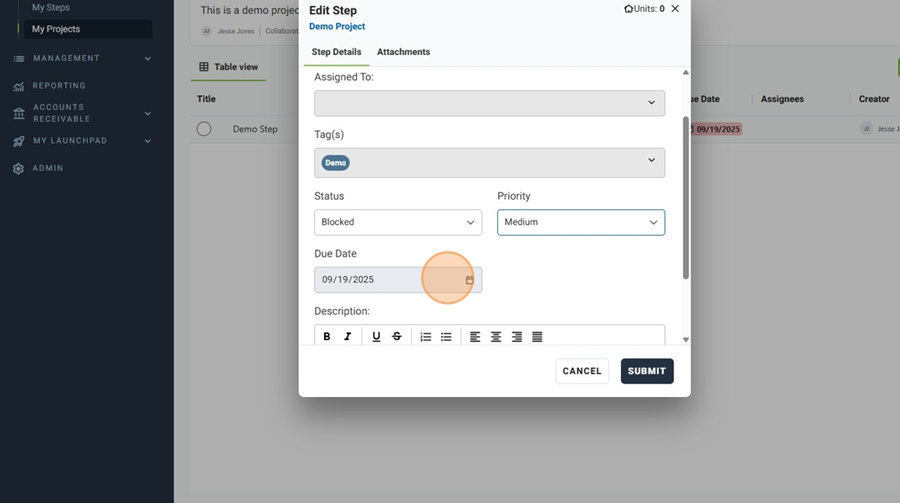Click the Submit button
The width and height of the screenshot is (900, 503).
tap(647, 371)
